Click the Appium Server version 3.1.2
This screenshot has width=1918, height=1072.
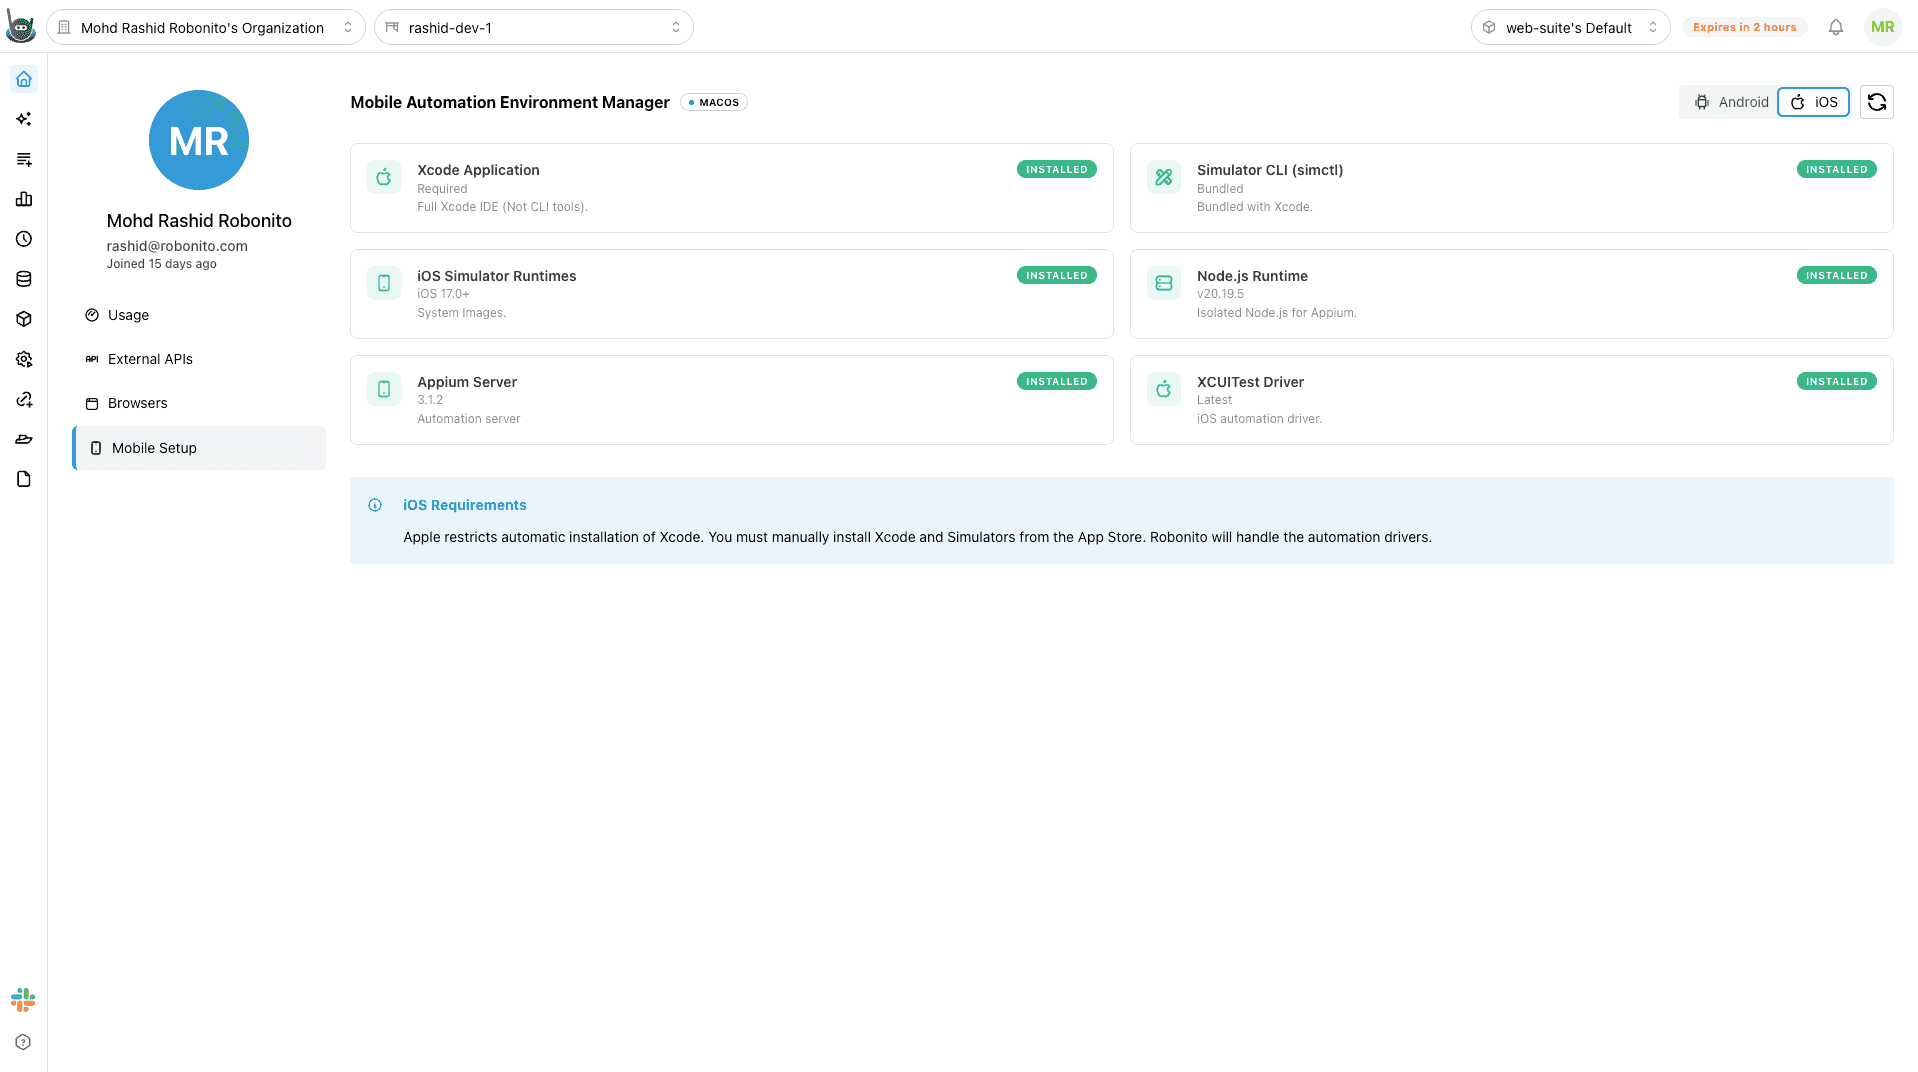(x=430, y=400)
